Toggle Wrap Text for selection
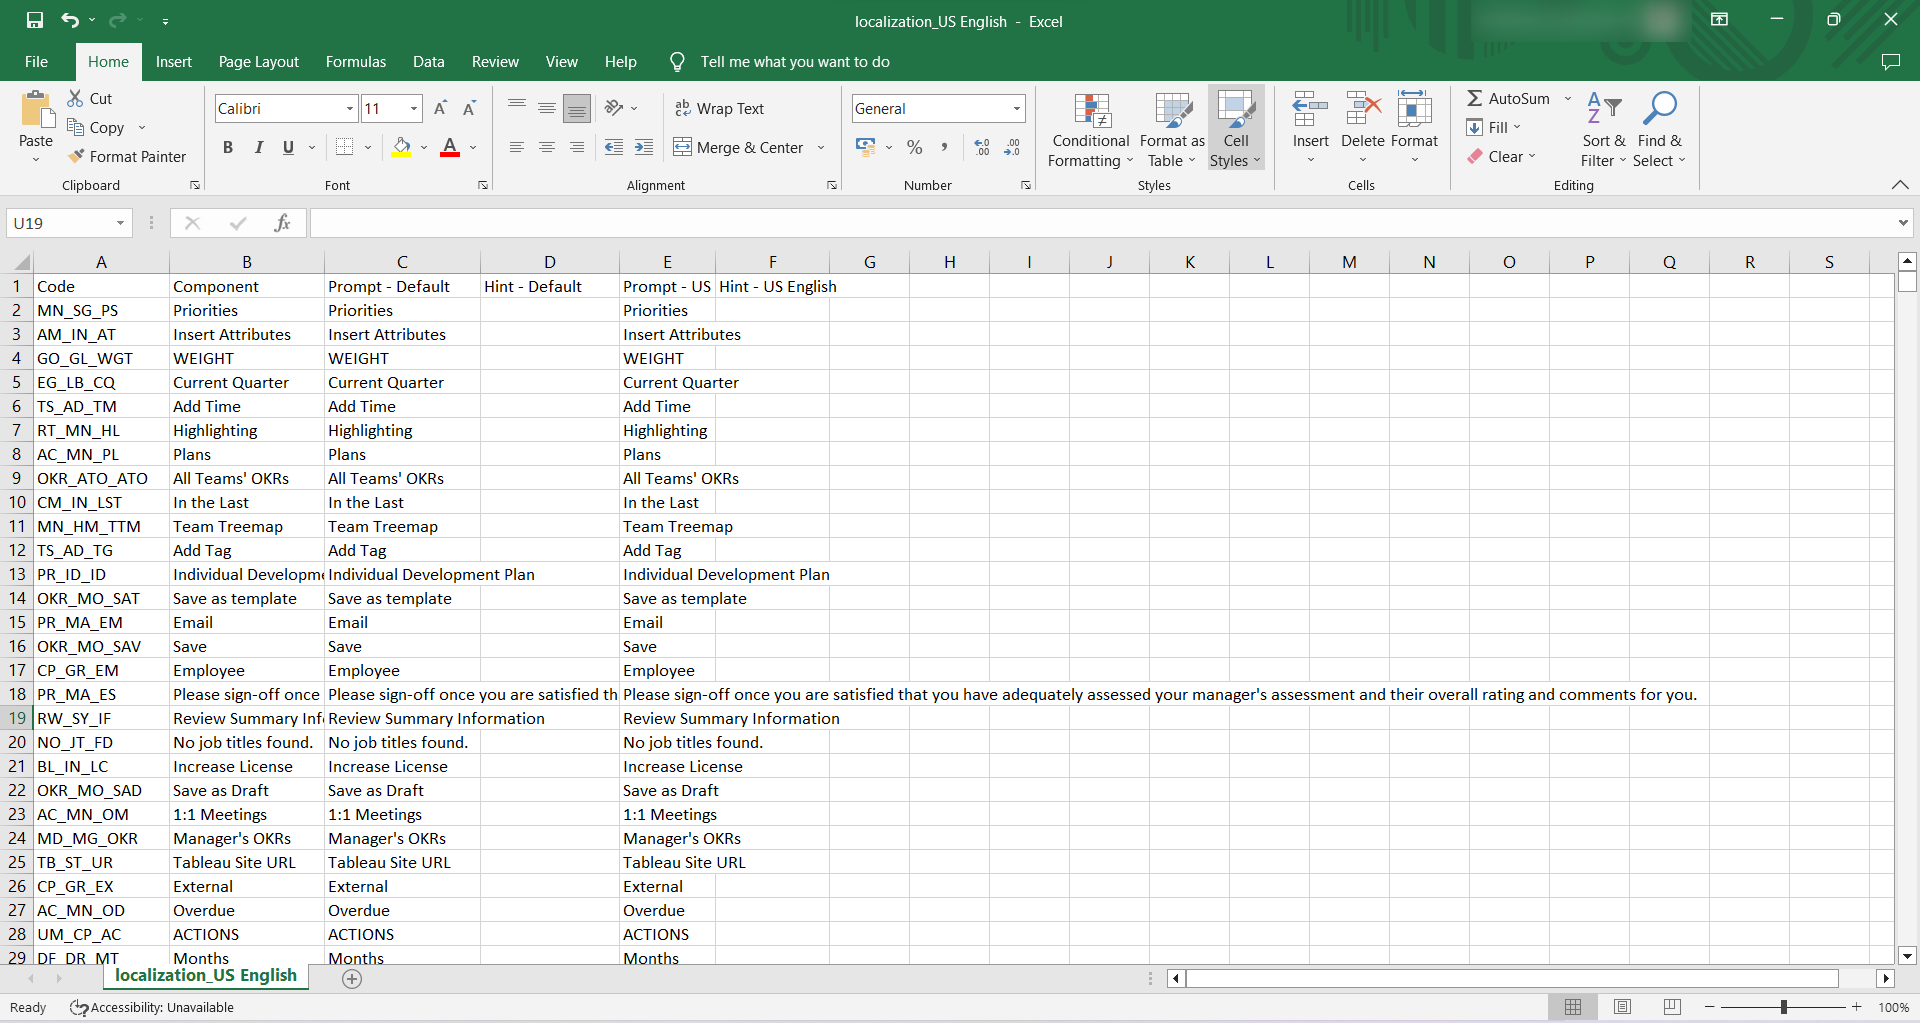This screenshot has width=1920, height=1023. click(x=721, y=108)
